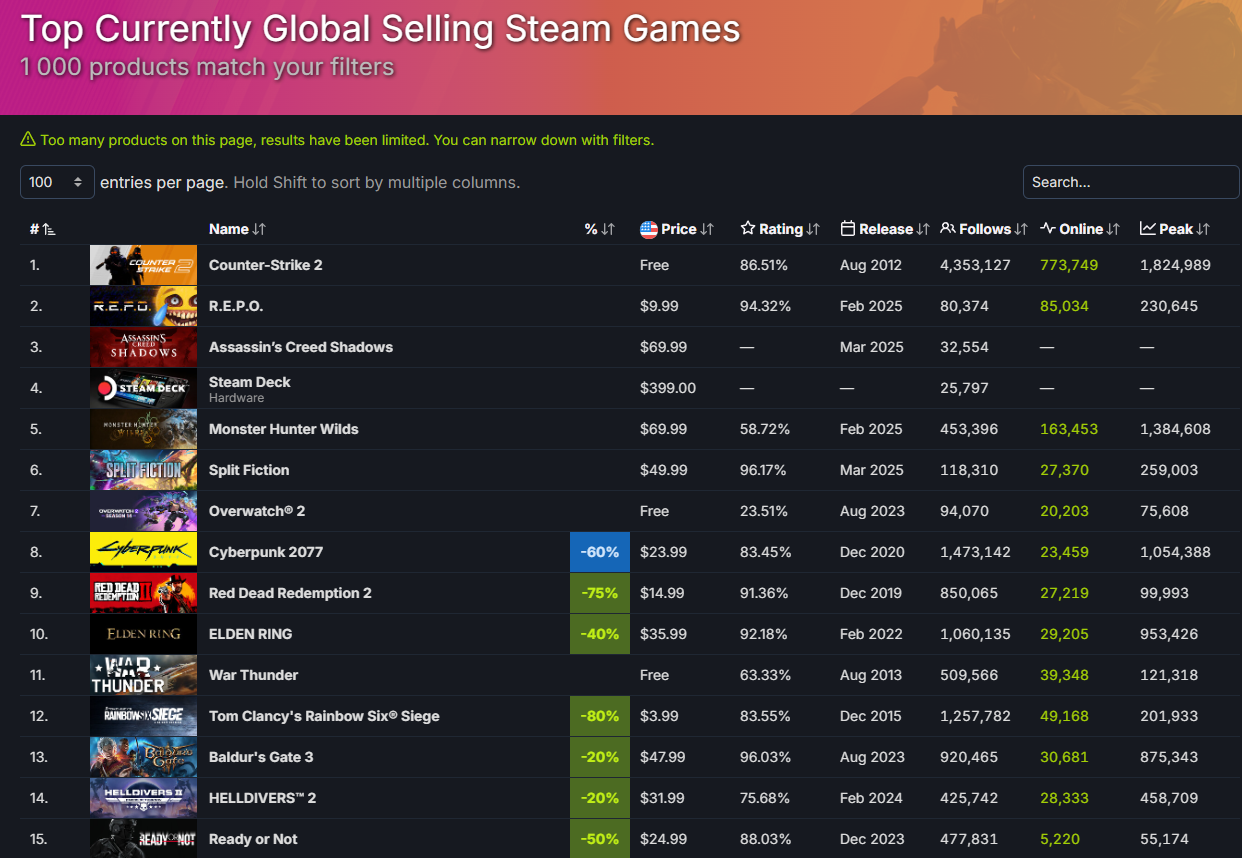Open Counter-Strike 2 game thumbnail
1242x858 pixels.
(143, 265)
